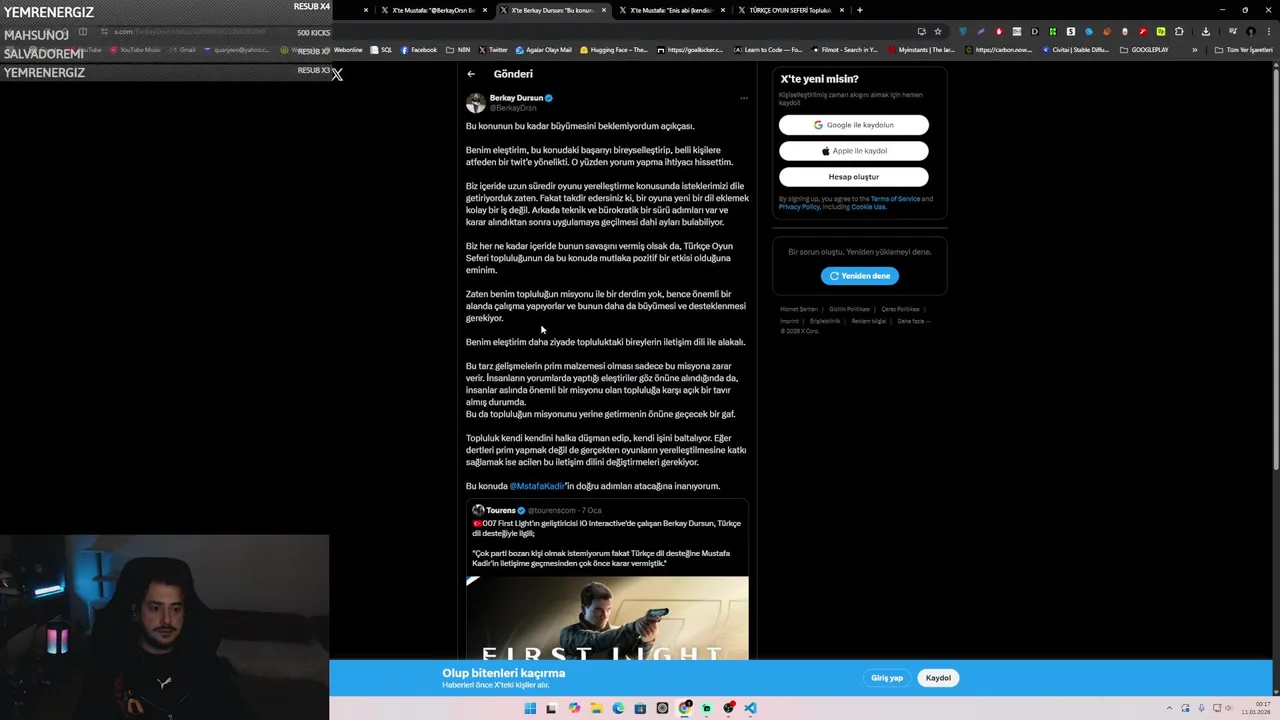The height and width of the screenshot is (720, 1280).
Task: Click Google ile kaydolun button
Action: 854,125
